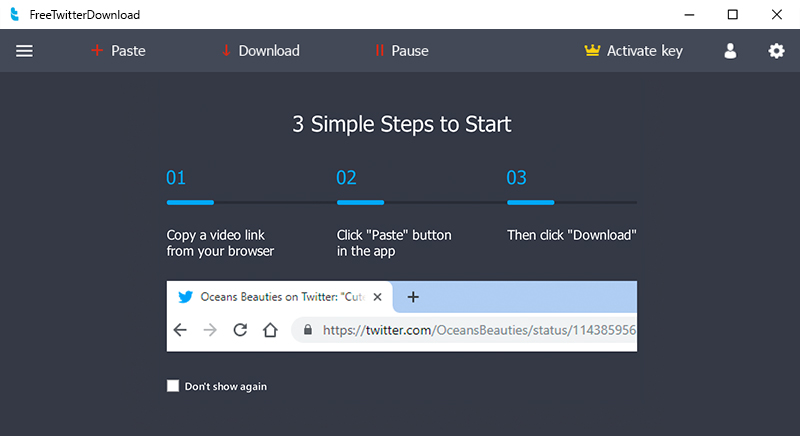The width and height of the screenshot is (800, 436).
Task: Open Activate key dialog
Action: tap(633, 51)
